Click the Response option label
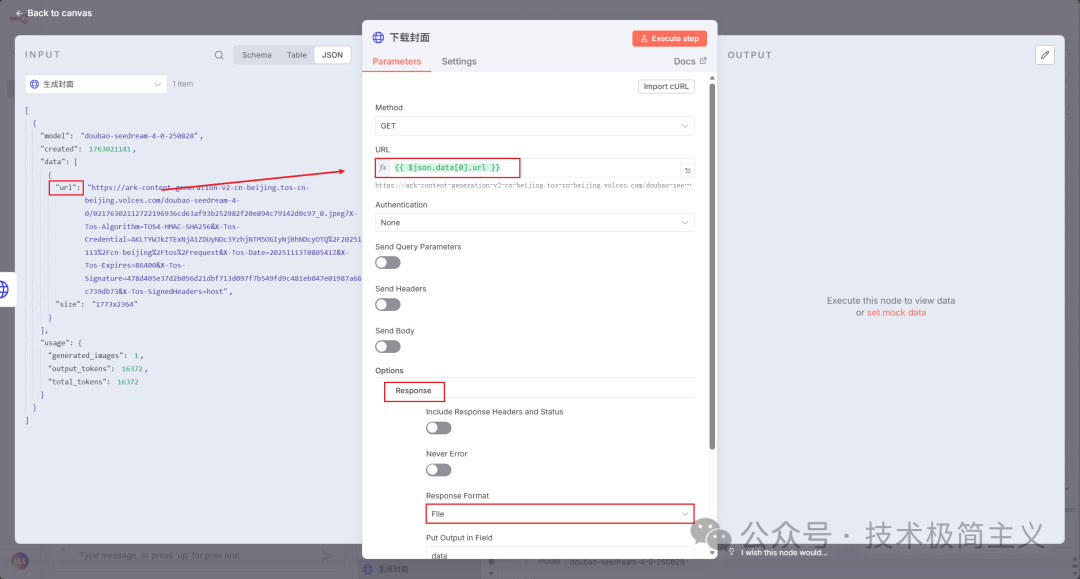1080x579 pixels. pyautogui.click(x=413, y=390)
